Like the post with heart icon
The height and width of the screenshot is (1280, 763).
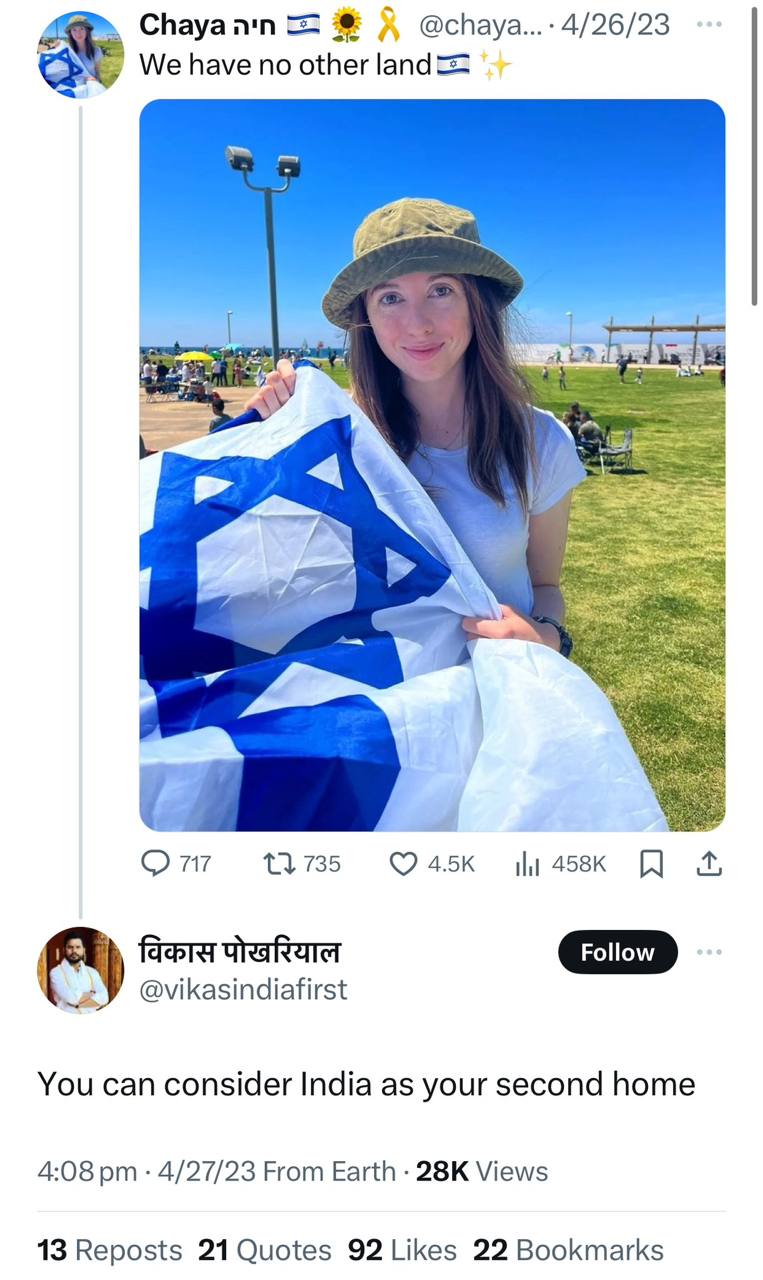point(402,864)
